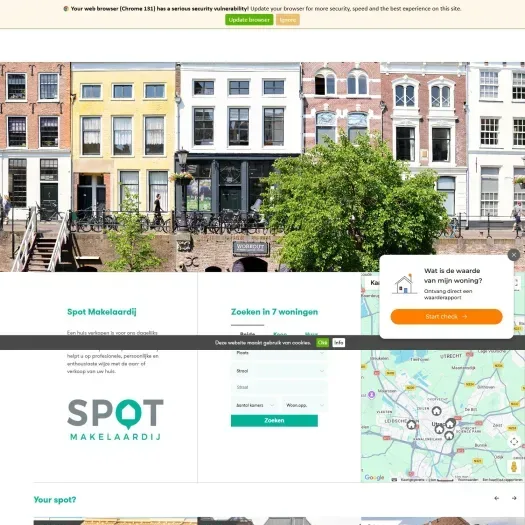Go to previous listing in Your spot carousel
The image size is (525, 525).
tap(497, 498)
